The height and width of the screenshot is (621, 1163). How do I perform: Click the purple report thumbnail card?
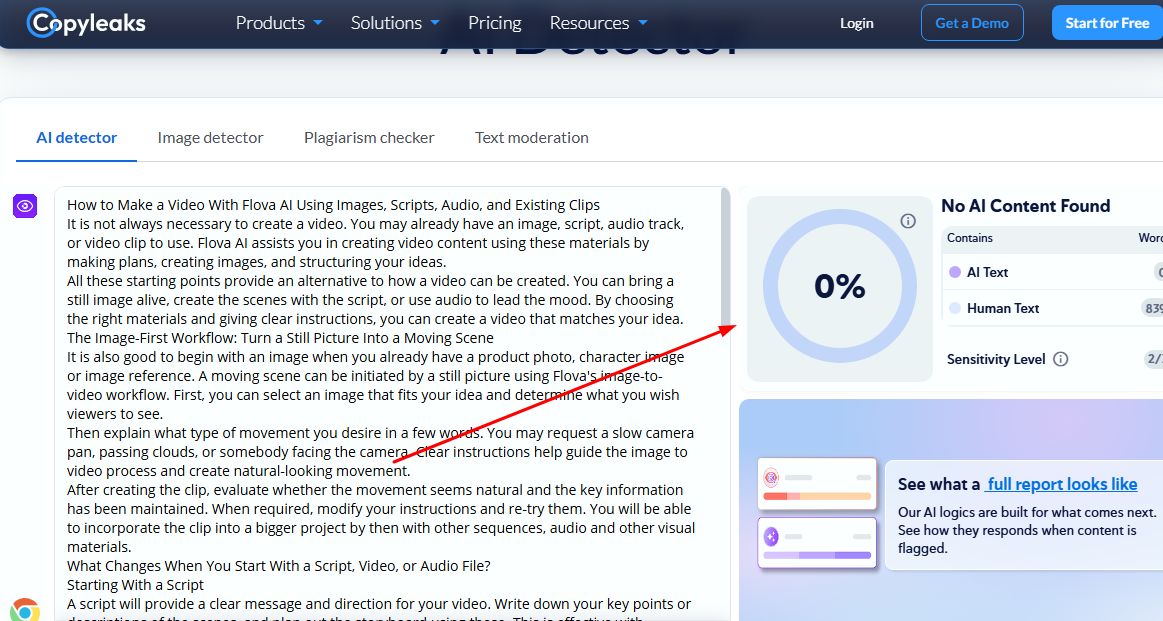point(817,542)
